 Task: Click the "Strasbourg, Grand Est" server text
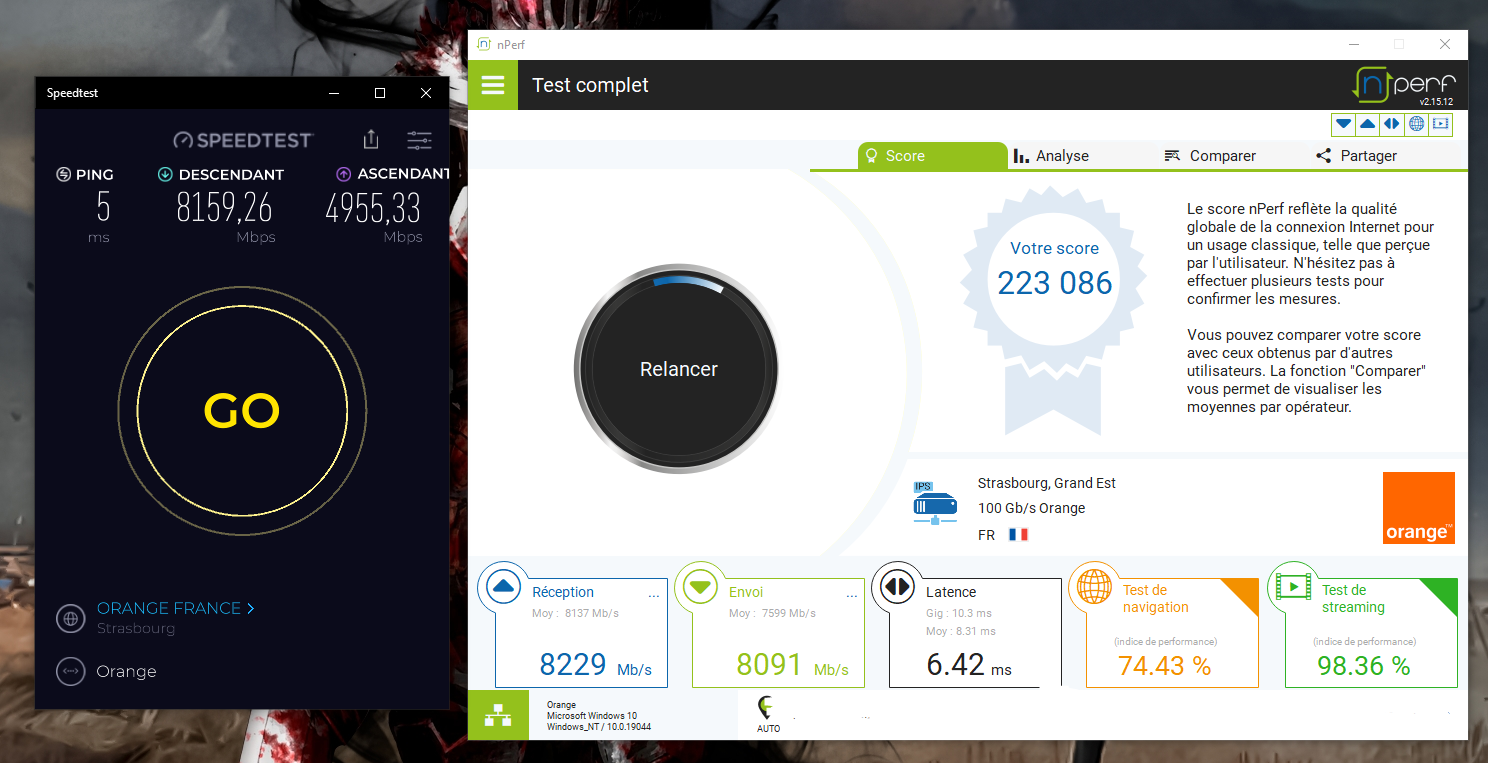click(x=1047, y=483)
